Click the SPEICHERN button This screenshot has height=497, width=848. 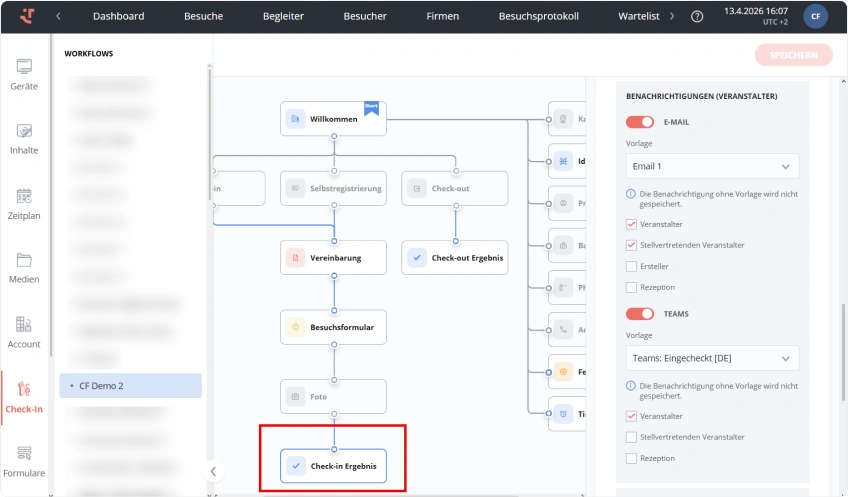(x=793, y=55)
